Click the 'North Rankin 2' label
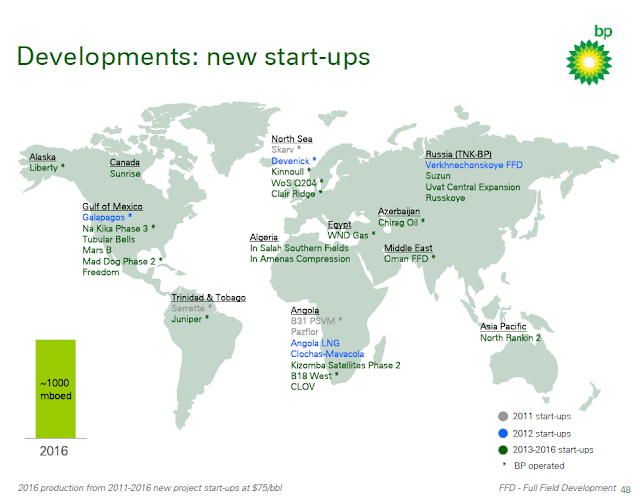 (510, 338)
